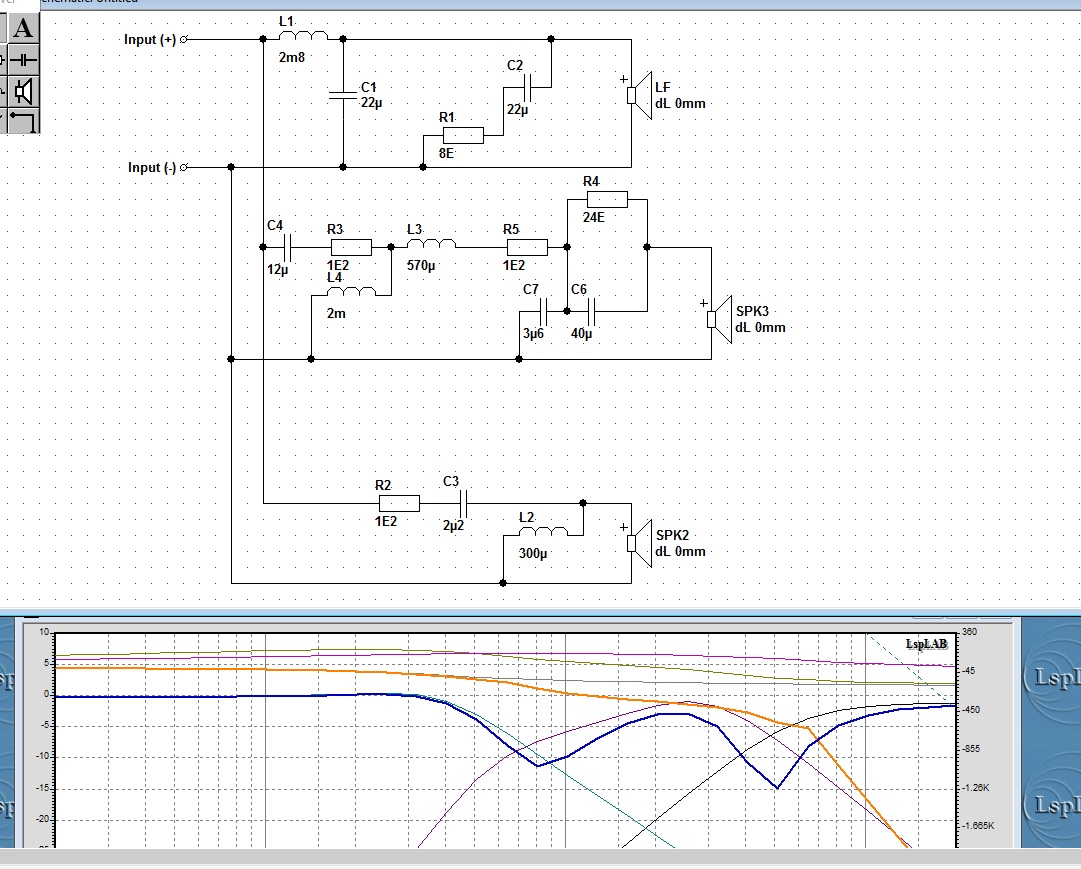Click the LF woofer speaker symbol
The image size is (1081, 869).
640,95
